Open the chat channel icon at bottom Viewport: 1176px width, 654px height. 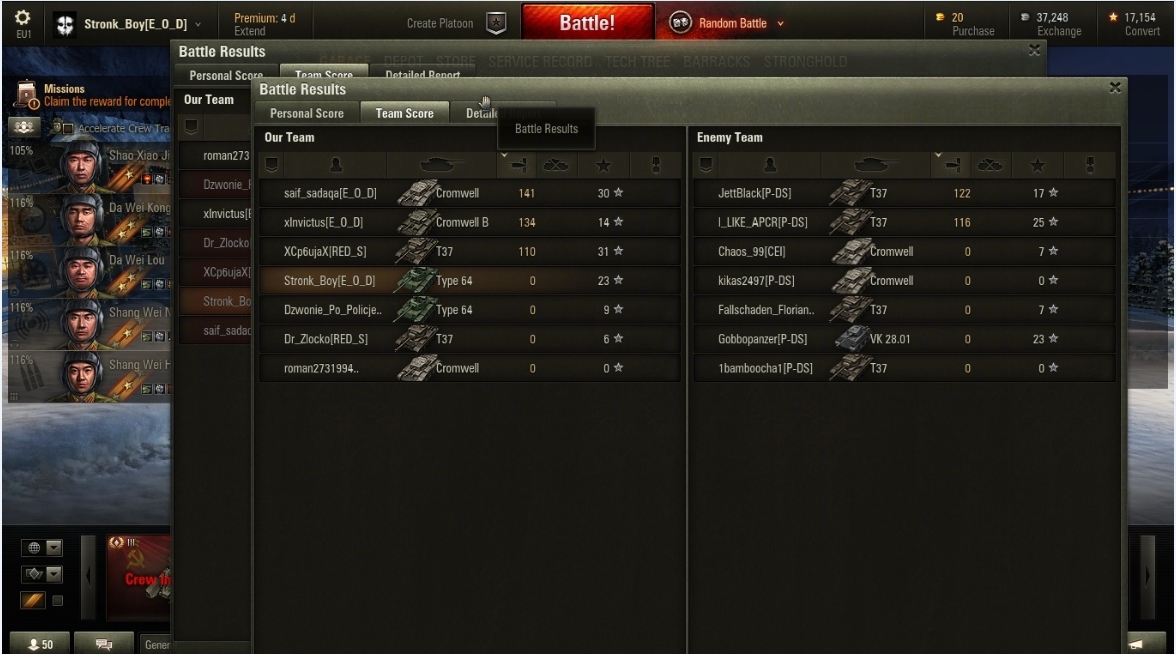coord(104,644)
